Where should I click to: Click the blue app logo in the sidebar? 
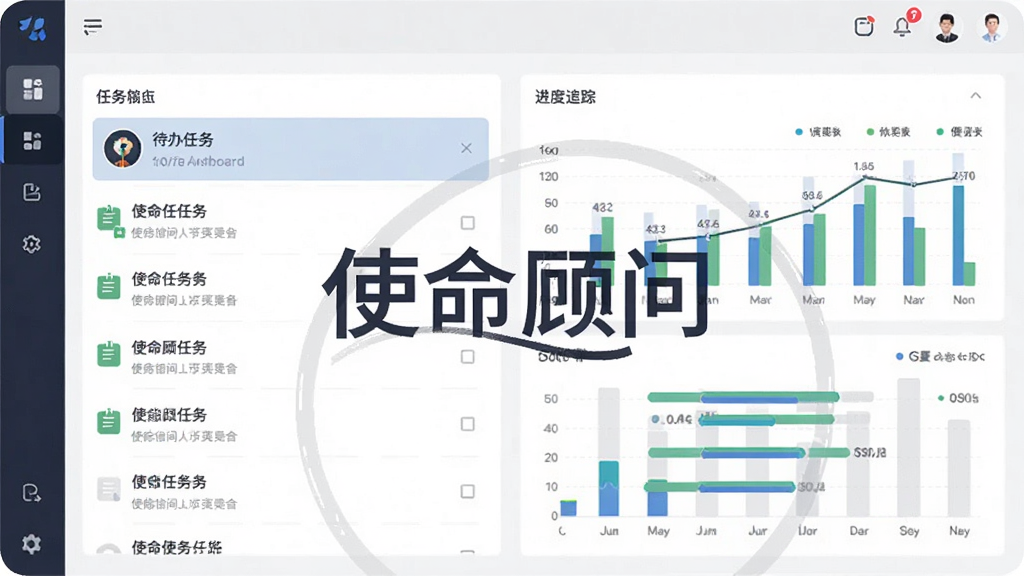pos(32,28)
